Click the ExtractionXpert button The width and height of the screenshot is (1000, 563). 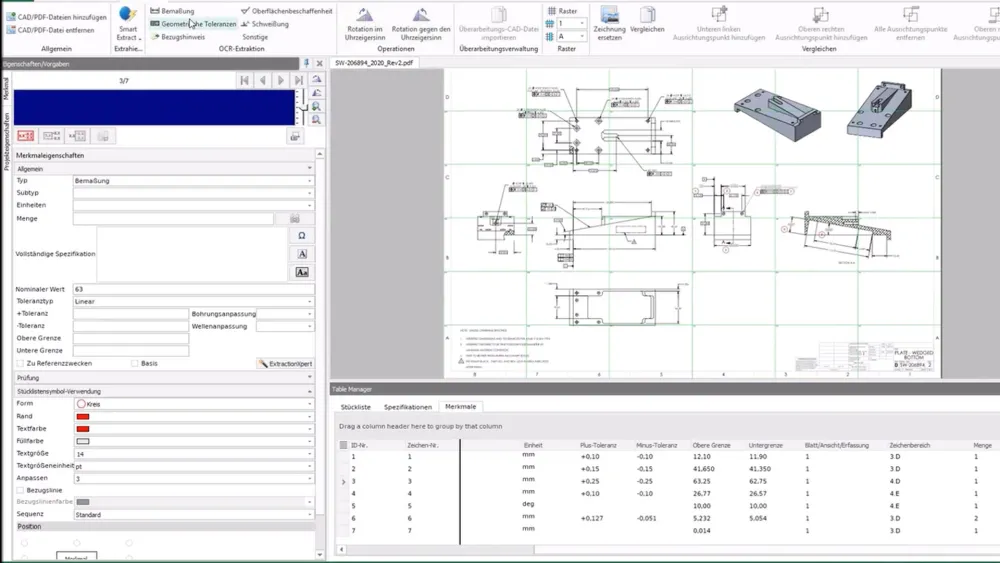285,363
